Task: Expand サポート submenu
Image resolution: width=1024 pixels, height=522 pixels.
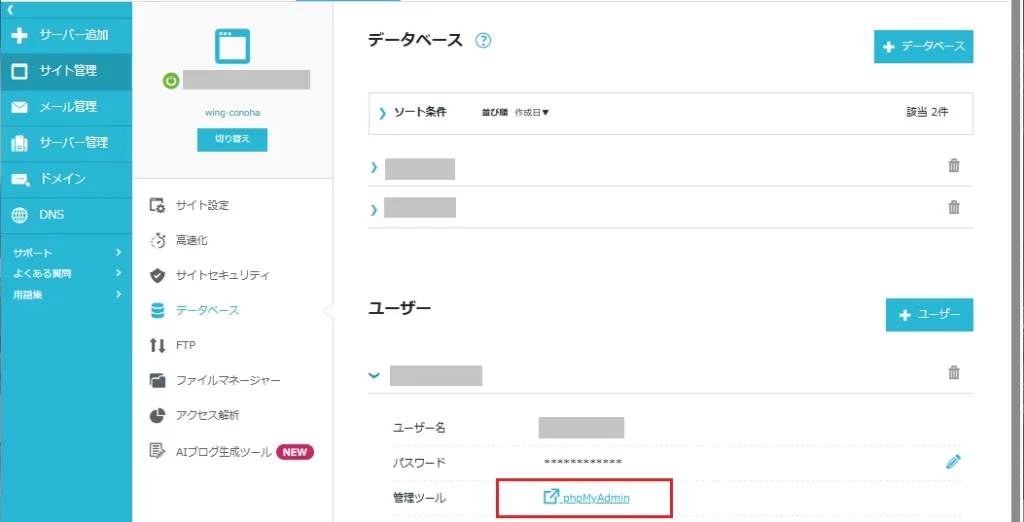Action: [x=65, y=252]
